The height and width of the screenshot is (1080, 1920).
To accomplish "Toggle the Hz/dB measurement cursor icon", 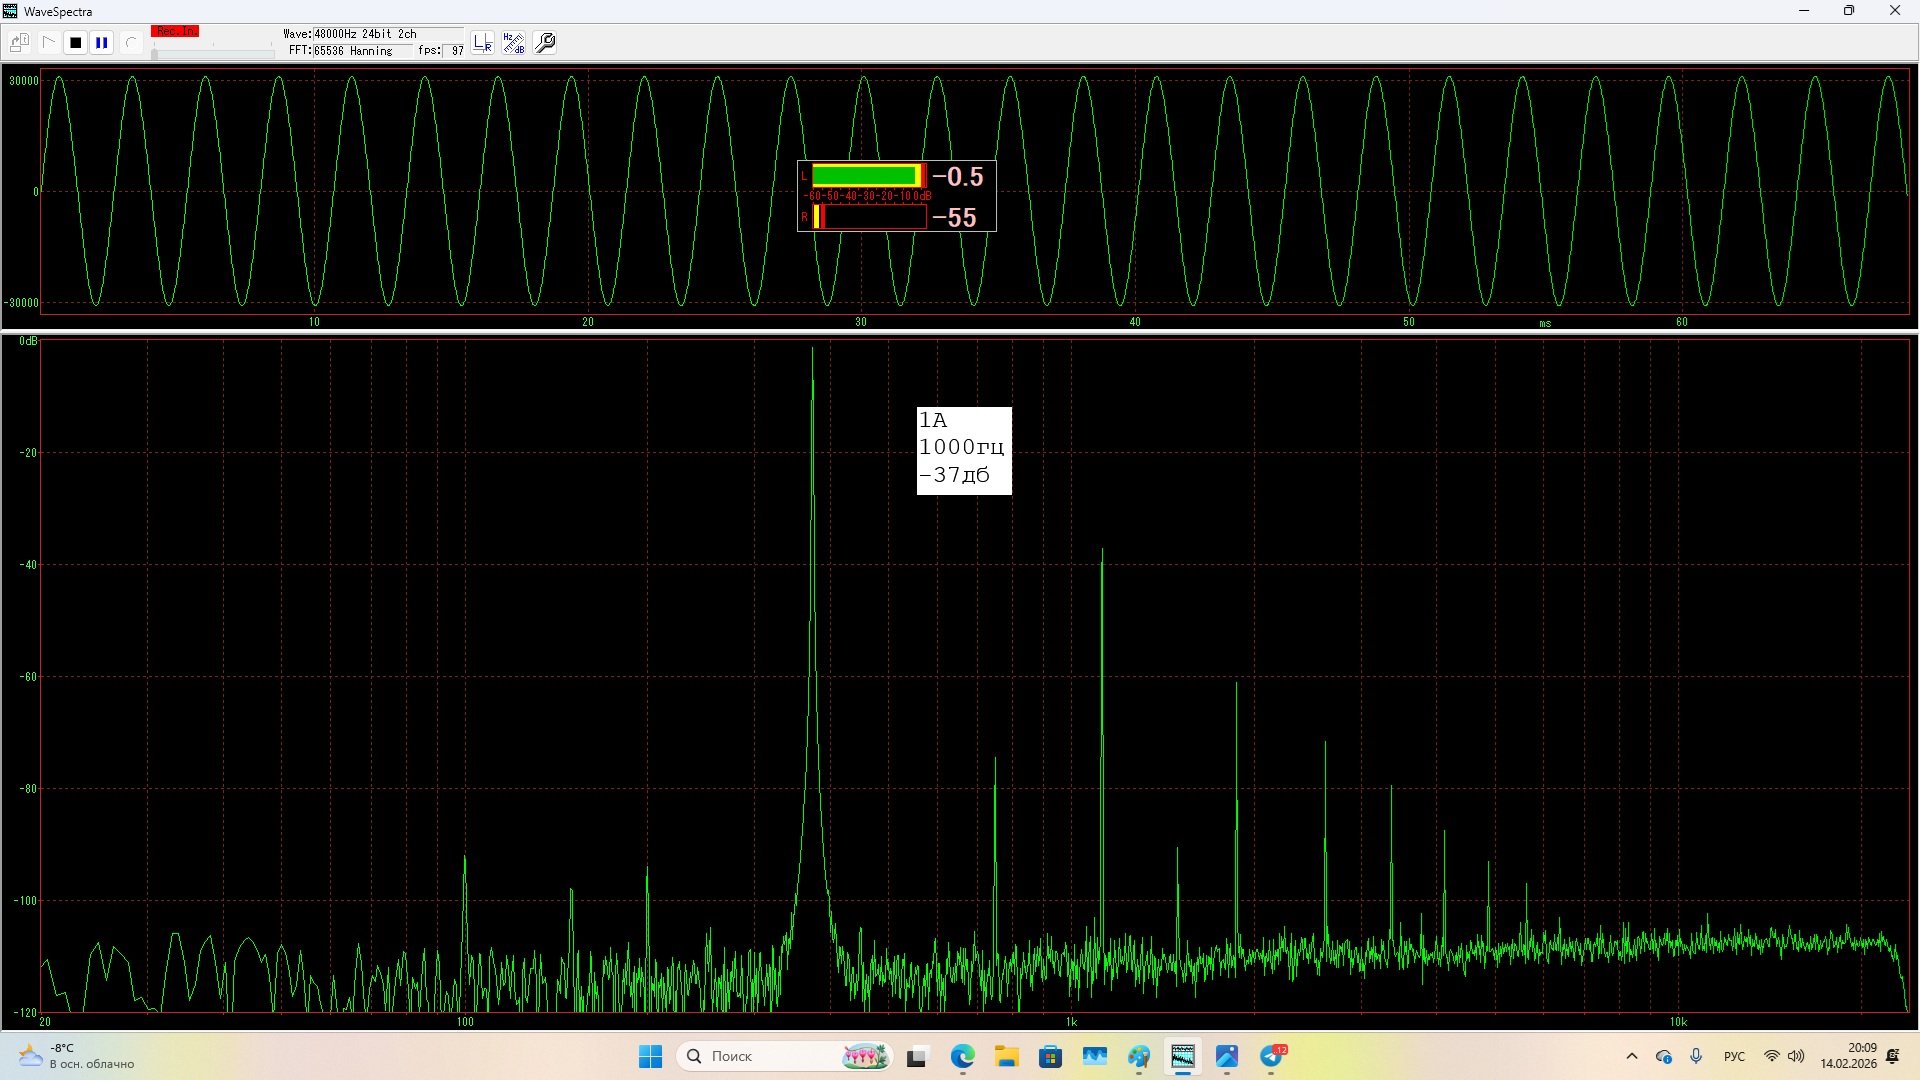I will tap(514, 43).
